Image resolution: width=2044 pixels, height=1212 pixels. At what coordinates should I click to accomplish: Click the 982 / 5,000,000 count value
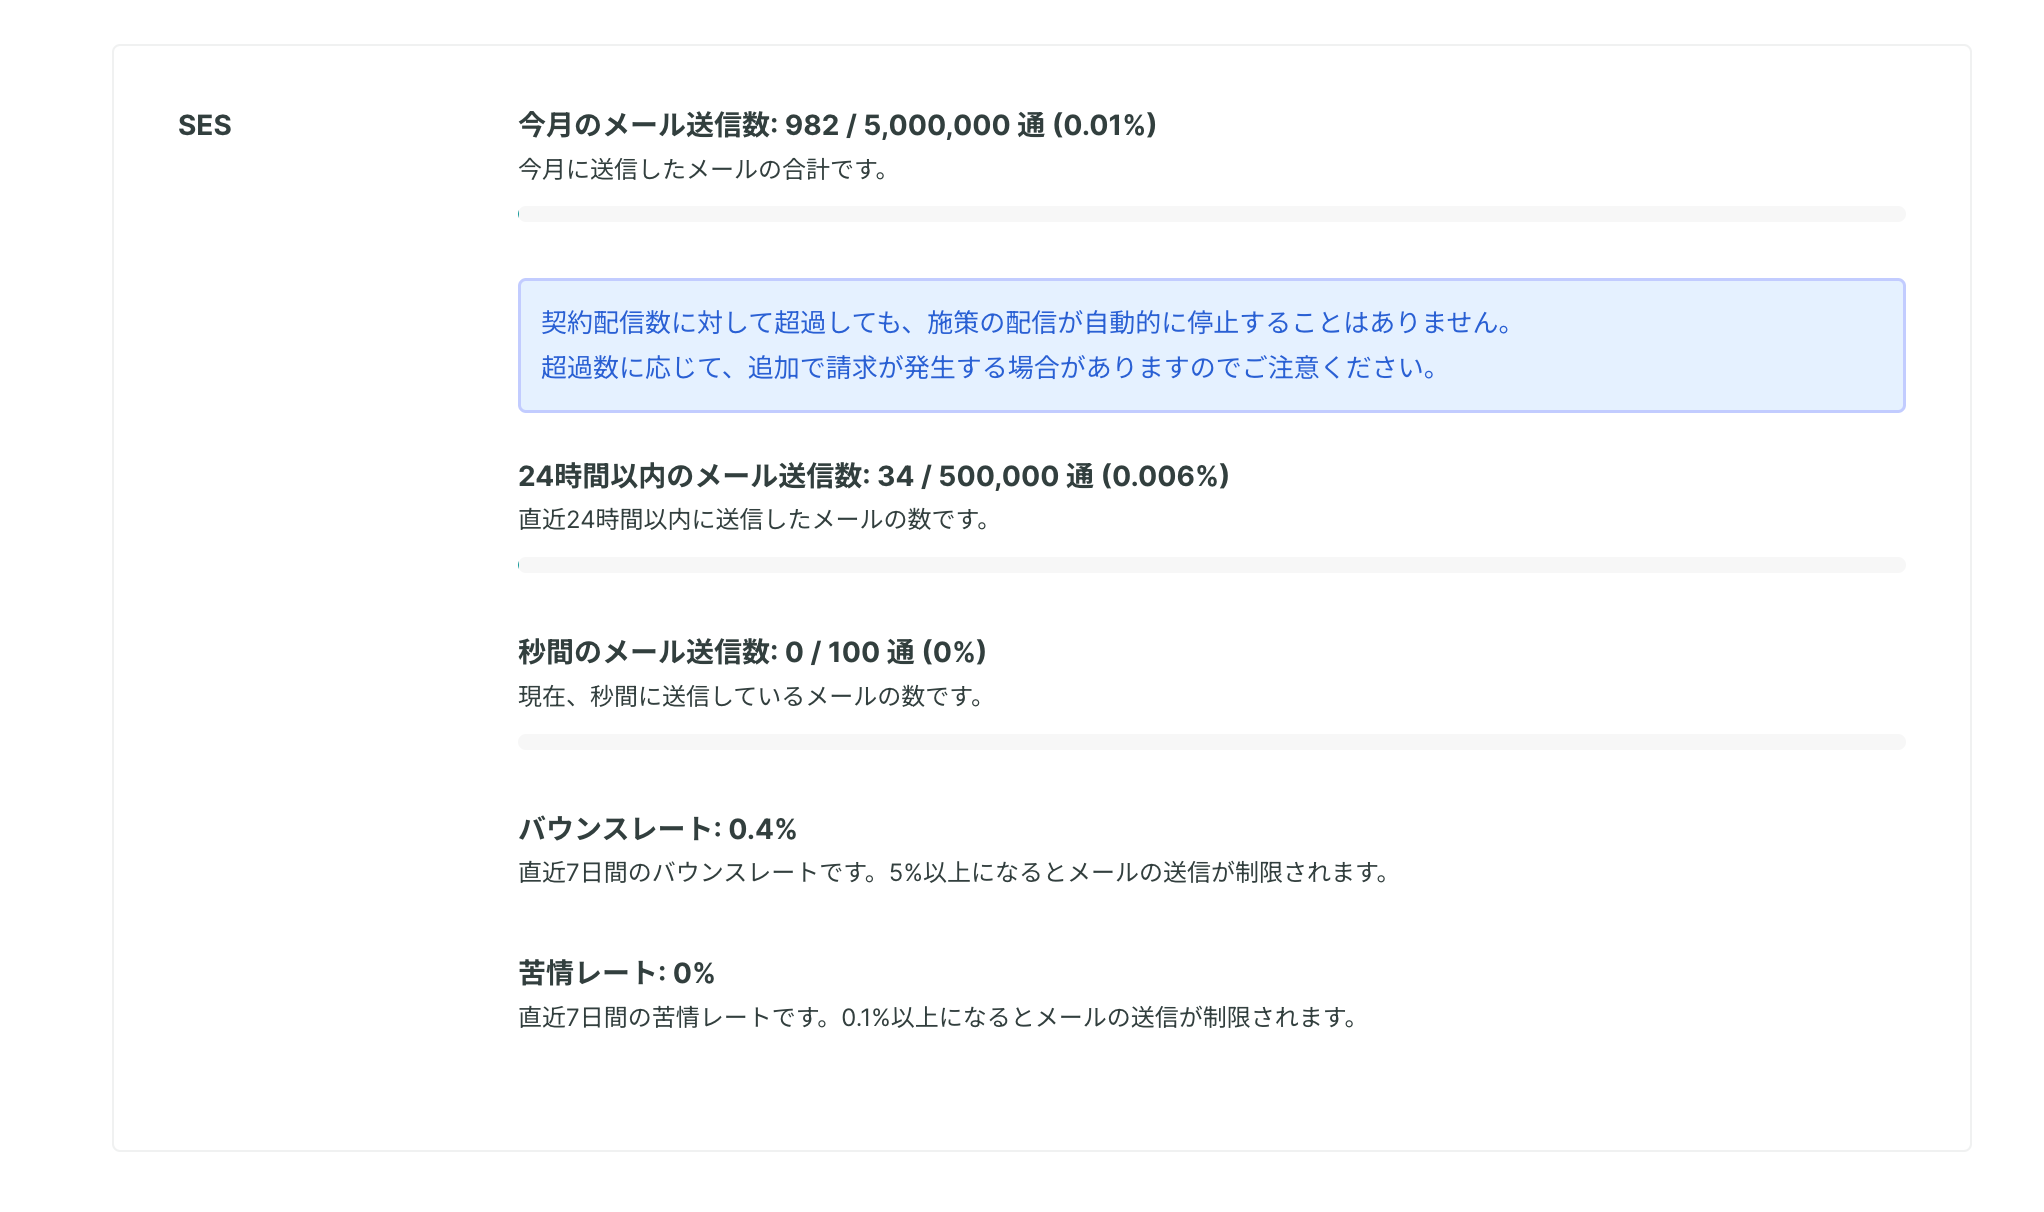(897, 125)
